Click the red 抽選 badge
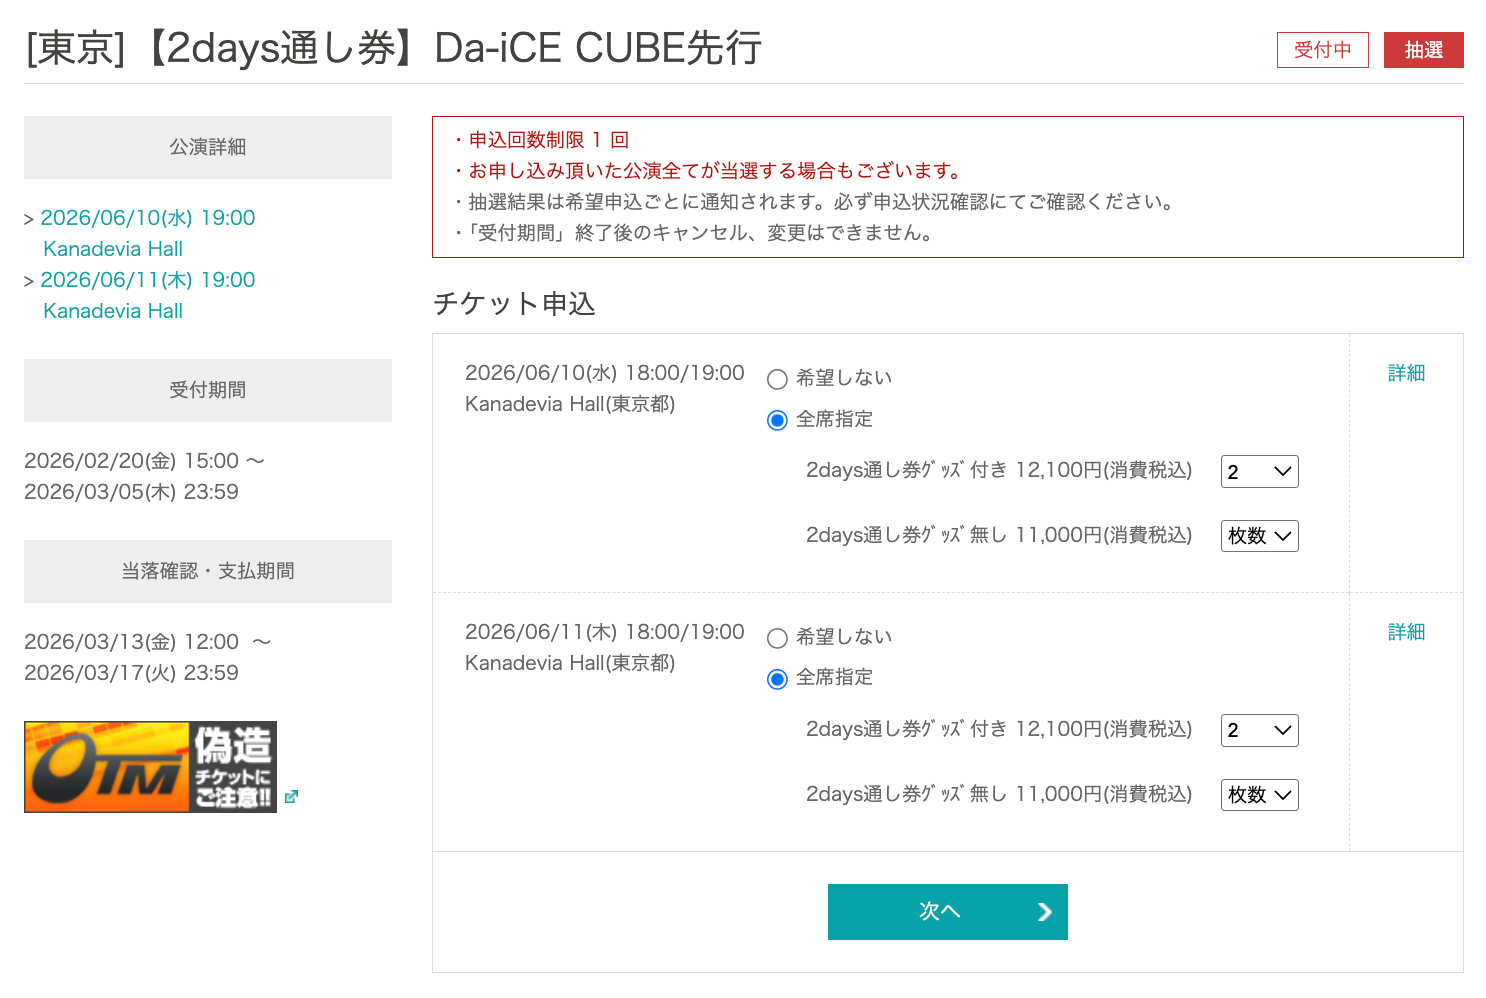Viewport: 1486px width, 998px height. [x=1423, y=50]
